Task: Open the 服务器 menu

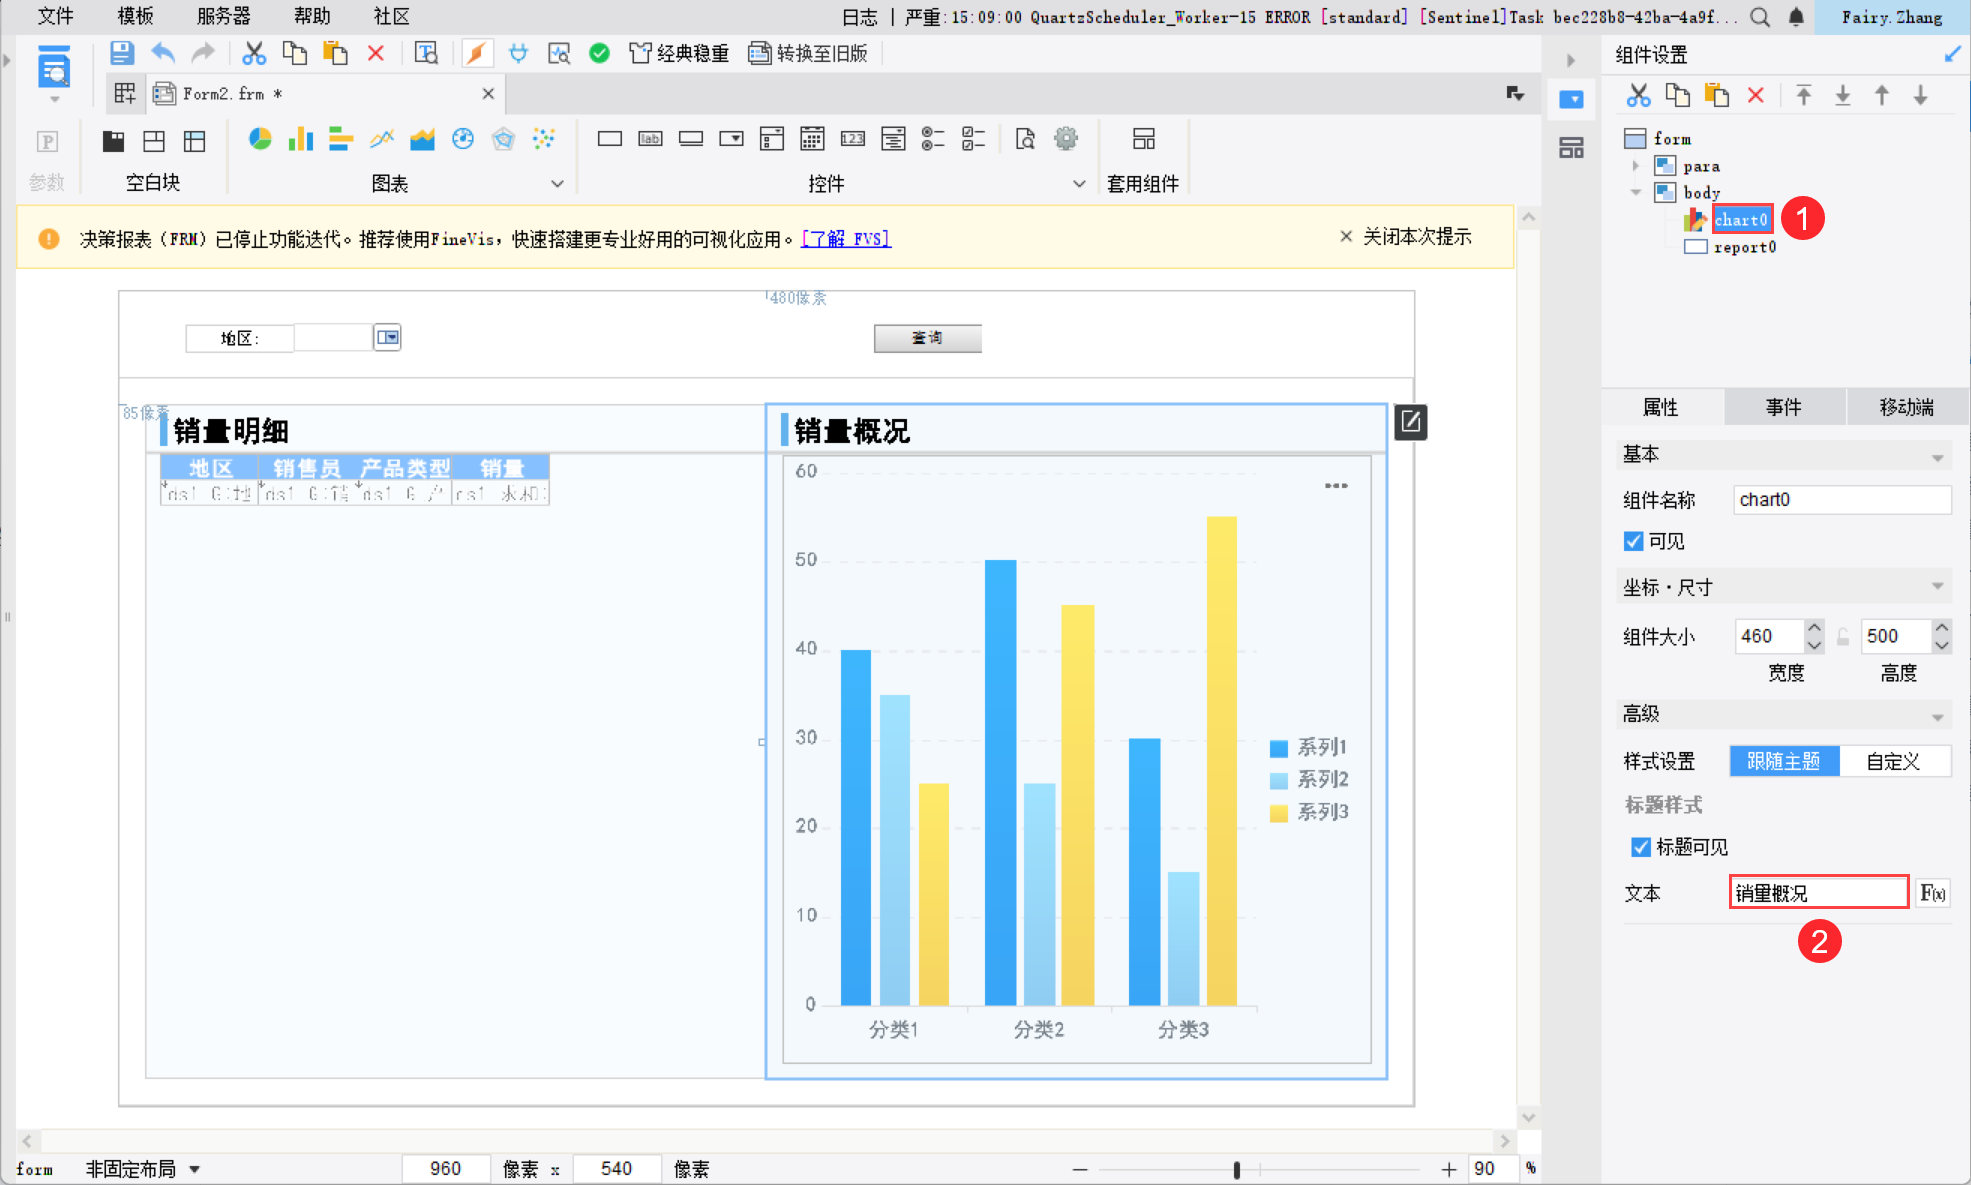Action: coord(224,16)
